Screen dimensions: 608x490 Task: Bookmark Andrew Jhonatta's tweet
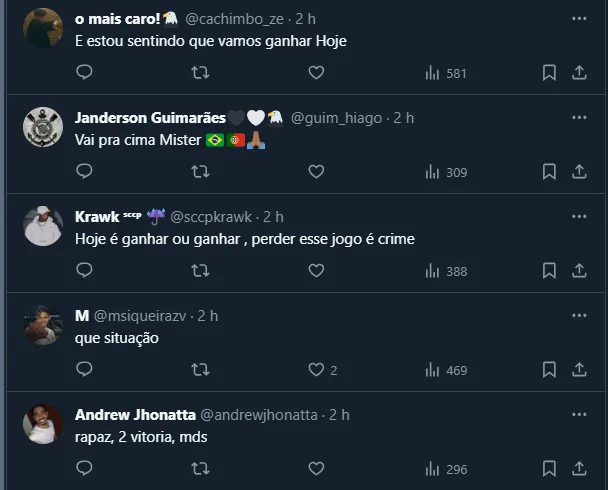pos(549,469)
